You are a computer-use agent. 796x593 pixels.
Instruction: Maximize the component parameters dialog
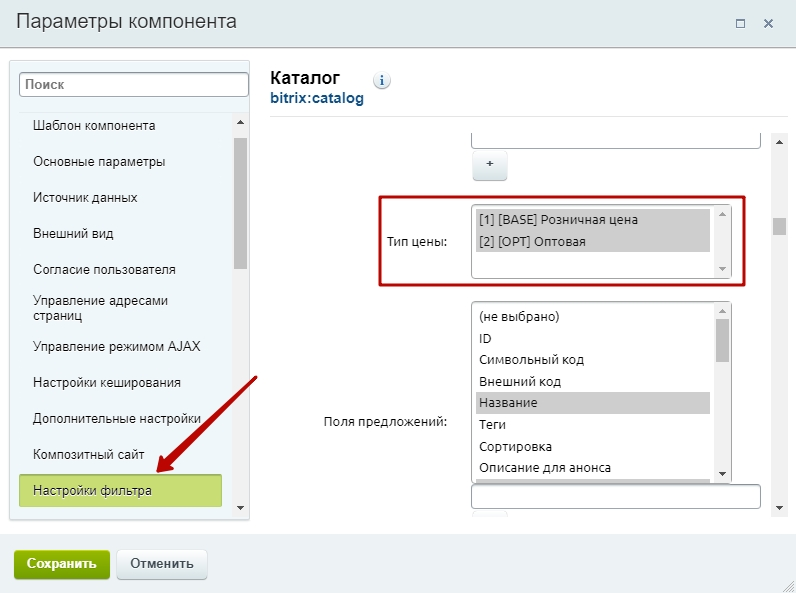coord(741,22)
